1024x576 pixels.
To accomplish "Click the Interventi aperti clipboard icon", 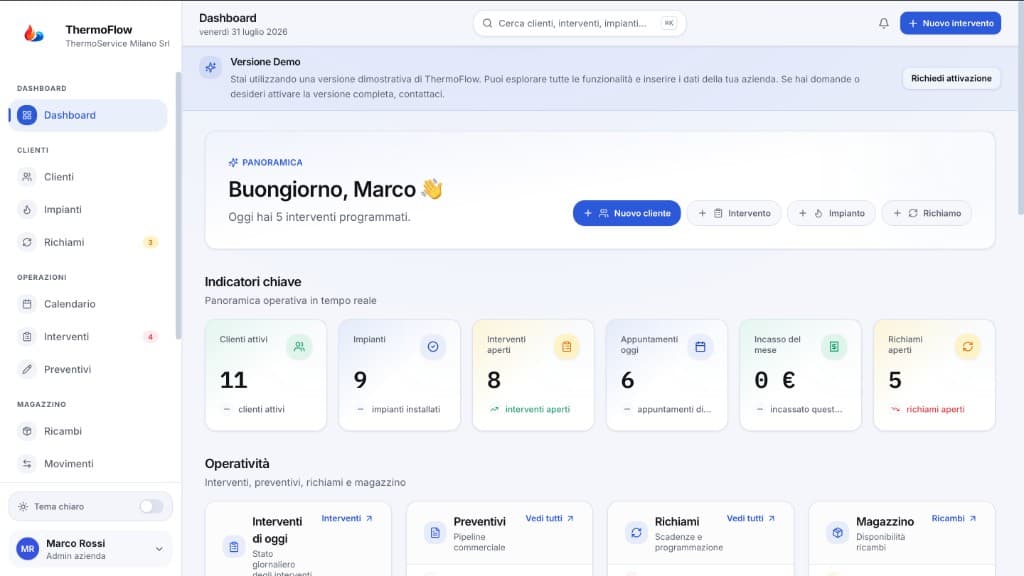I will pyautogui.click(x=566, y=347).
